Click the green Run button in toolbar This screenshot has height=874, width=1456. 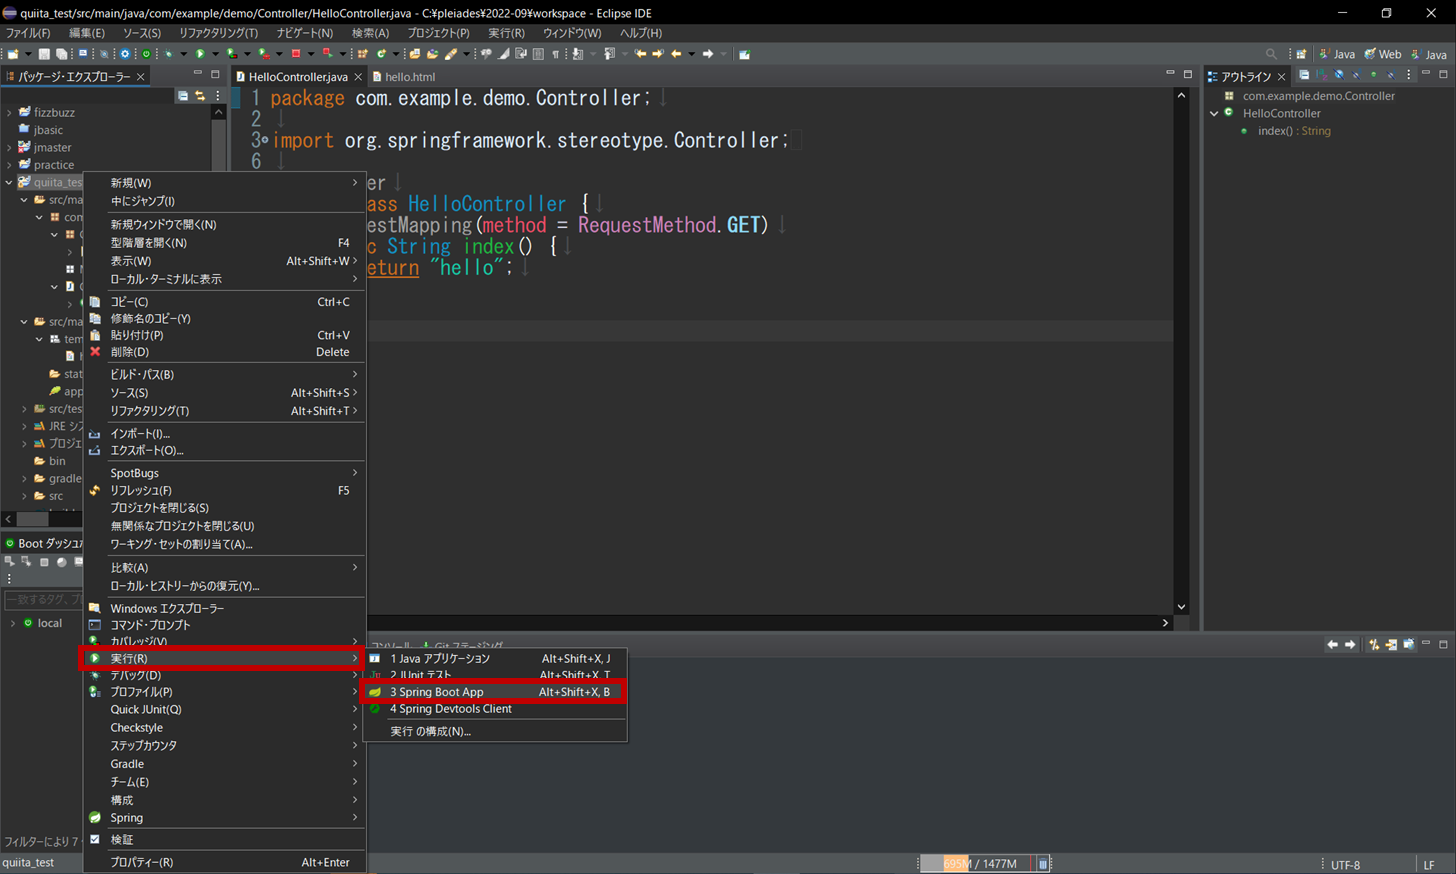click(200, 54)
